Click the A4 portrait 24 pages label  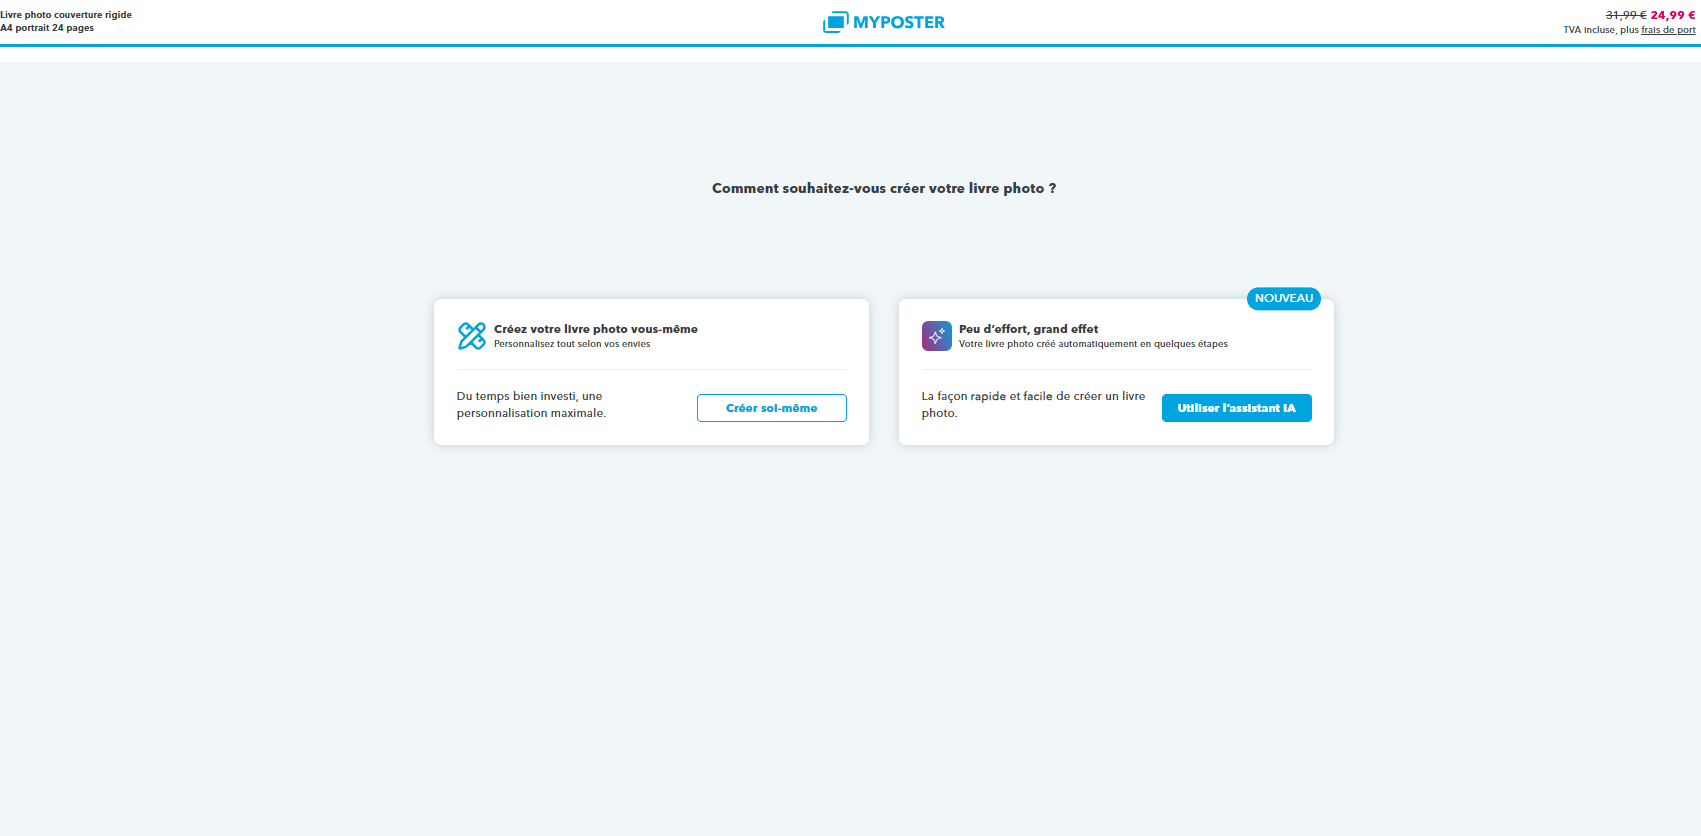[47, 28]
